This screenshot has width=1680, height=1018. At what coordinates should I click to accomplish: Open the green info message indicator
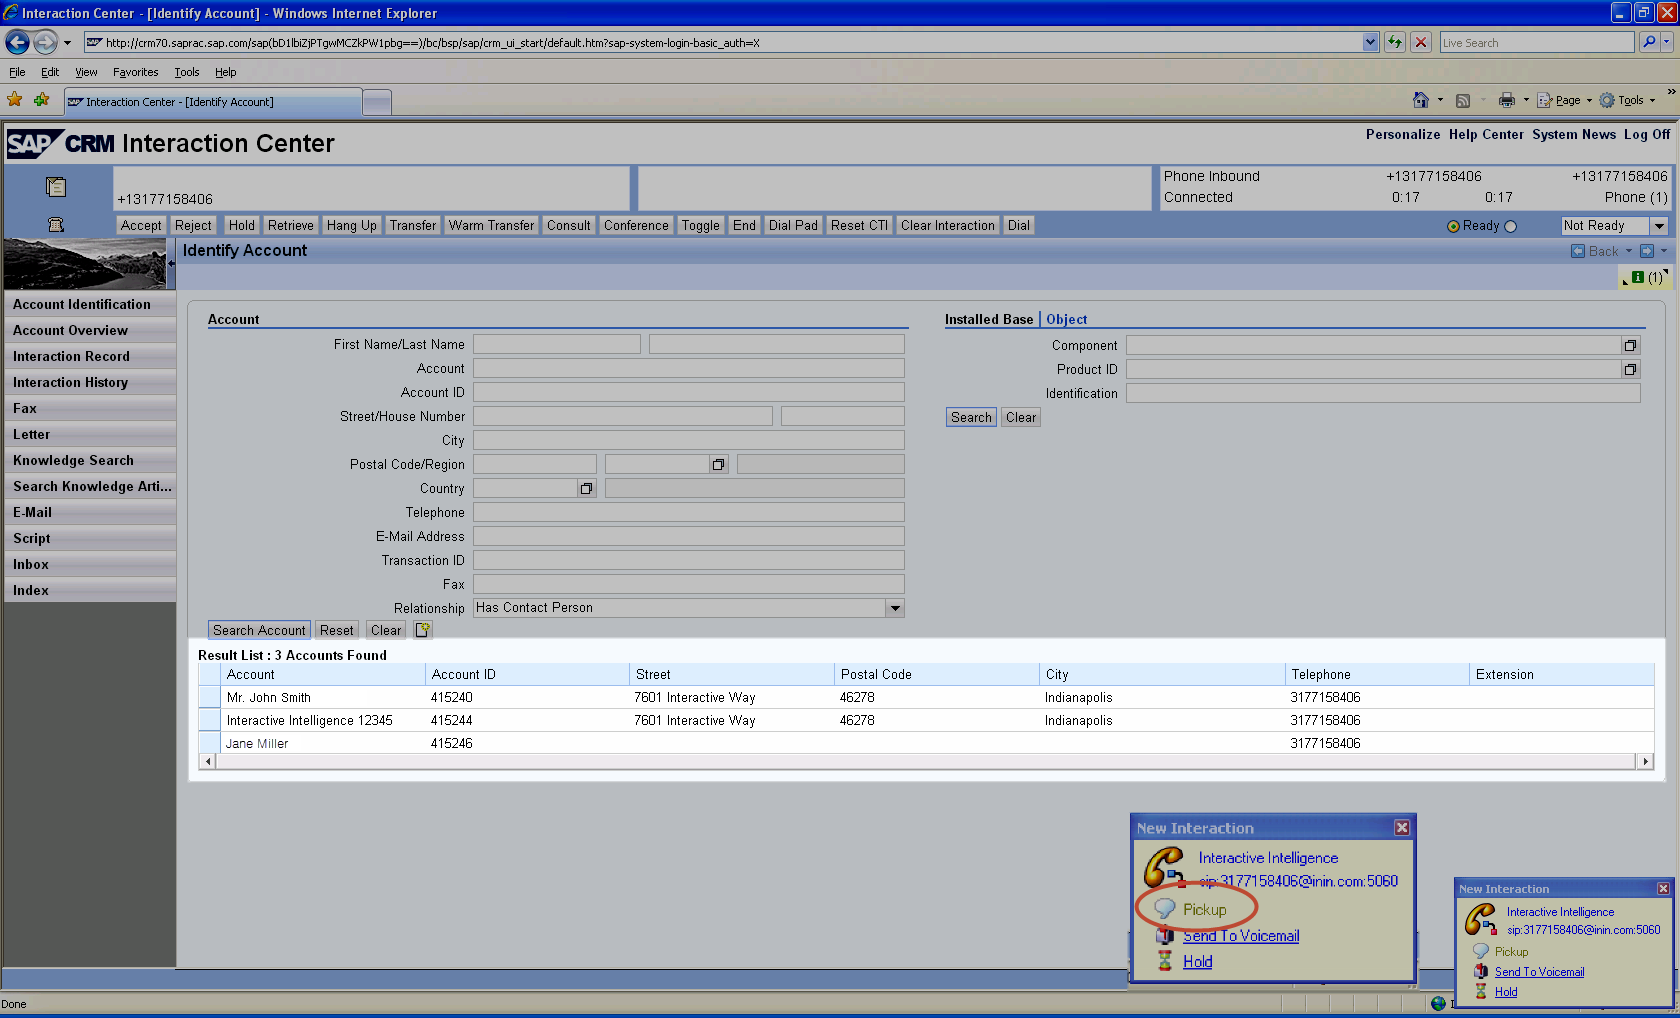(x=1638, y=277)
